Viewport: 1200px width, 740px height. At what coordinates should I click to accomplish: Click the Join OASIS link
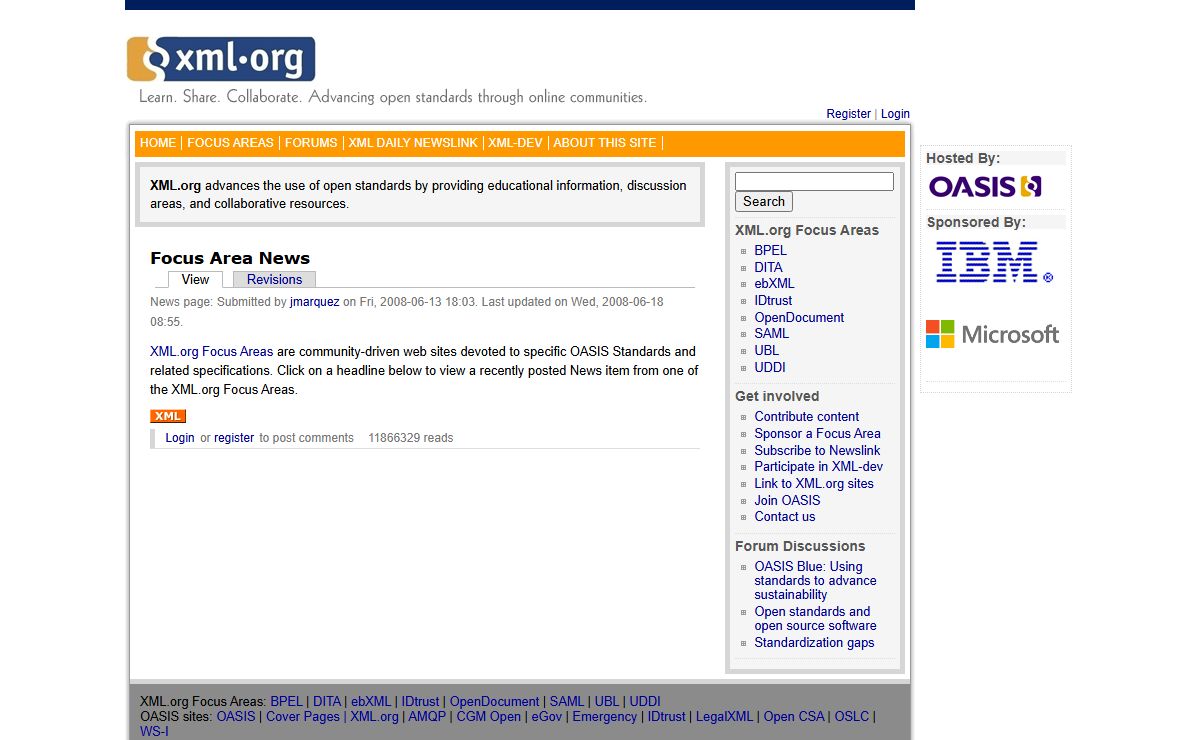tap(787, 500)
